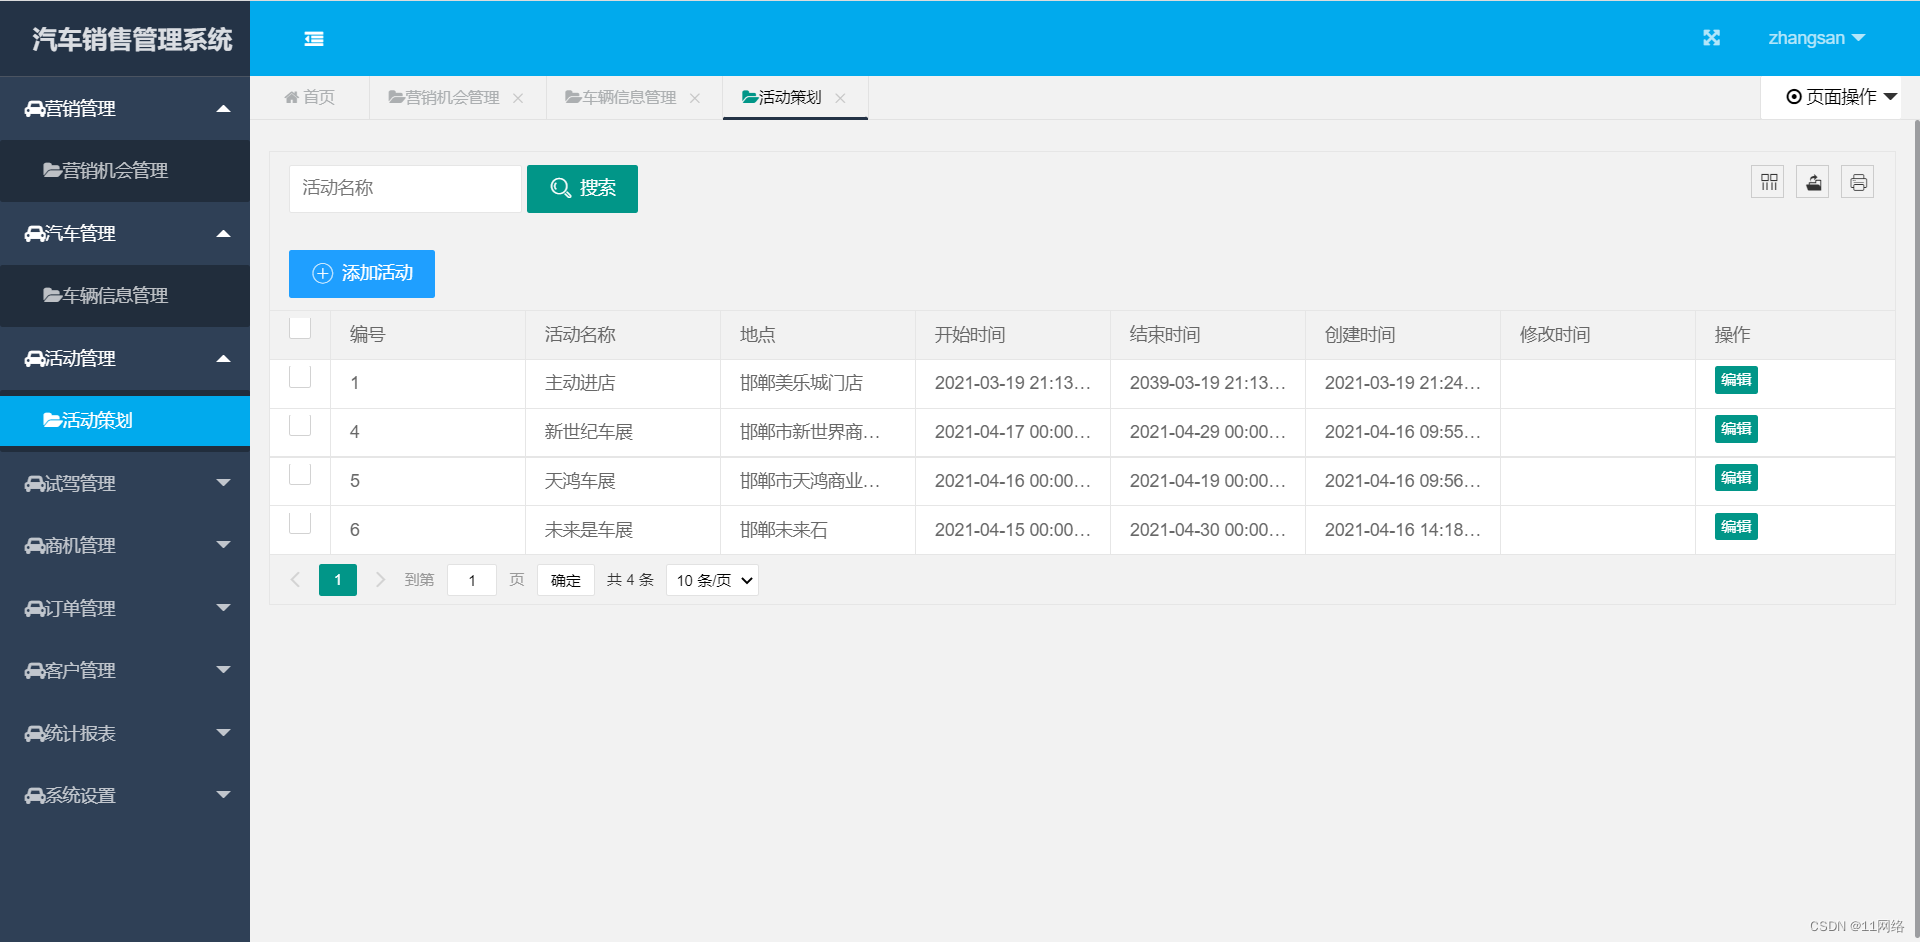The height and width of the screenshot is (942, 1920).
Task: Expand the 系统设置 menu arrow
Action: click(x=224, y=795)
